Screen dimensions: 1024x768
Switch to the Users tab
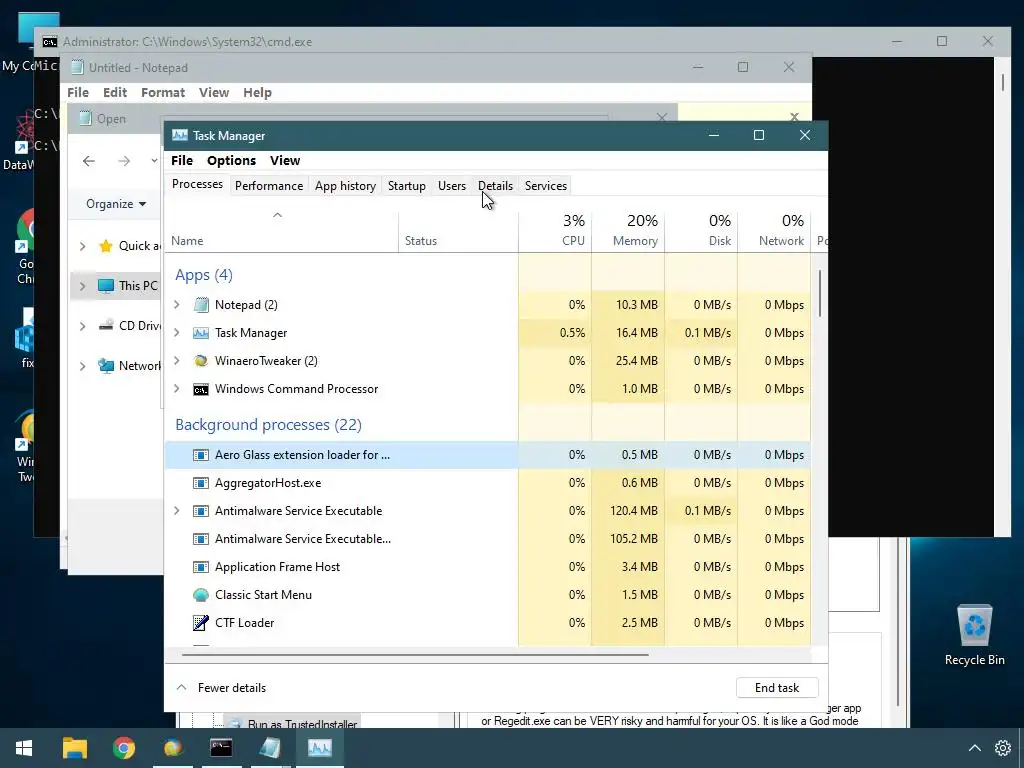452,185
